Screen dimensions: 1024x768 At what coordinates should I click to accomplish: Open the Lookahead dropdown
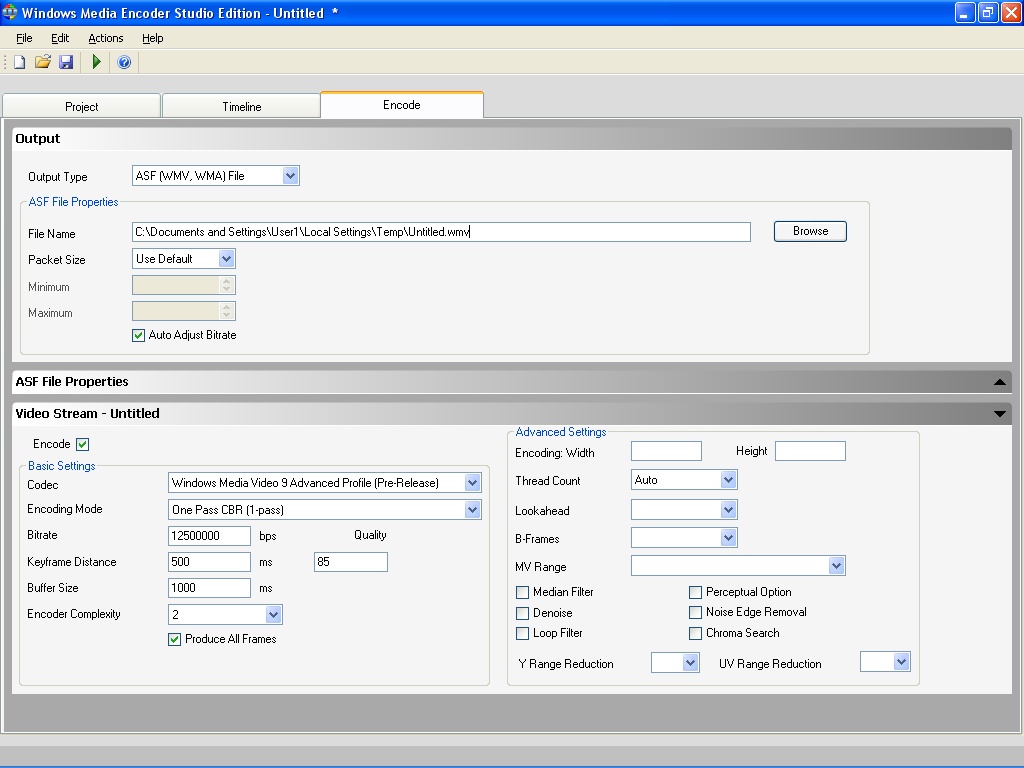pyautogui.click(x=729, y=510)
